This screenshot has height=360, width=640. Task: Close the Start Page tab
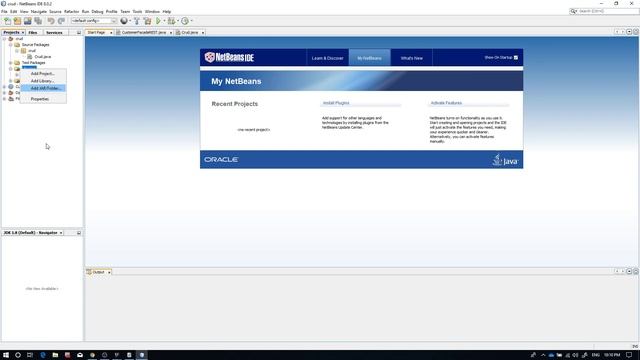[111, 33]
